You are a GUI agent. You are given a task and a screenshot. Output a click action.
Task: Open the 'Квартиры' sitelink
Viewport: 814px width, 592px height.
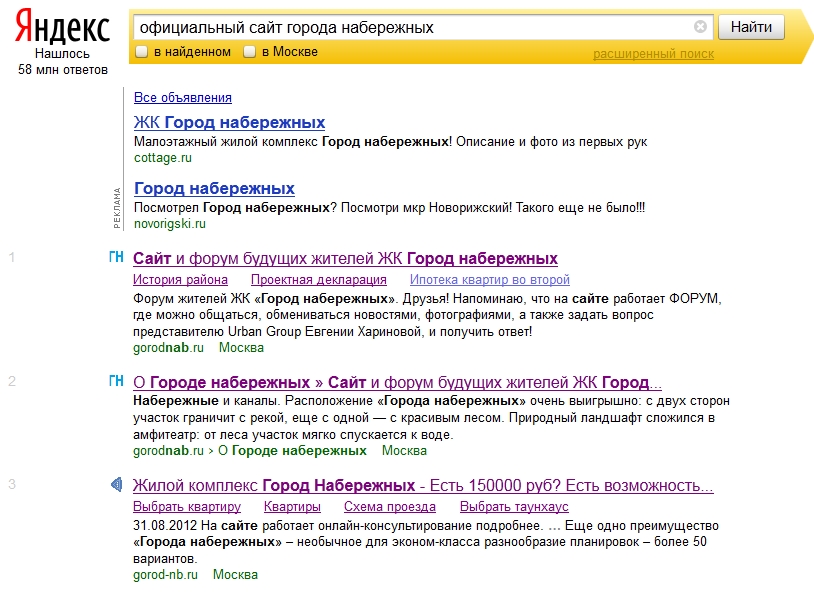coord(292,506)
